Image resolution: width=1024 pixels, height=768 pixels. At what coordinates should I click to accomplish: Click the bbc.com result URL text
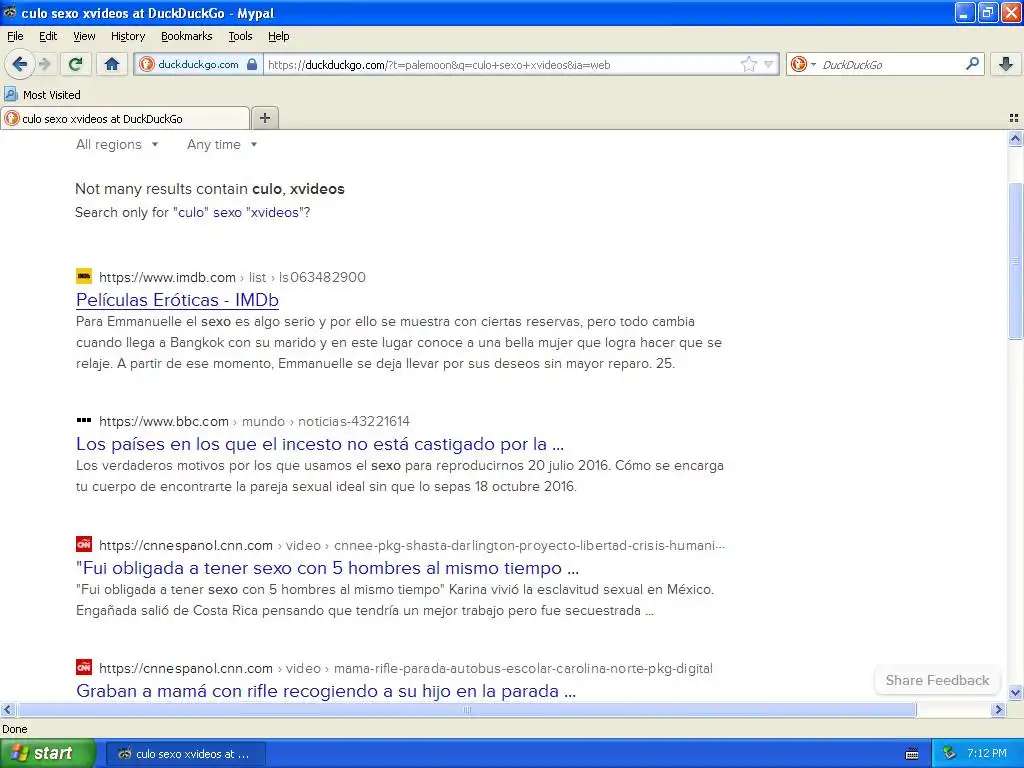(254, 421)
